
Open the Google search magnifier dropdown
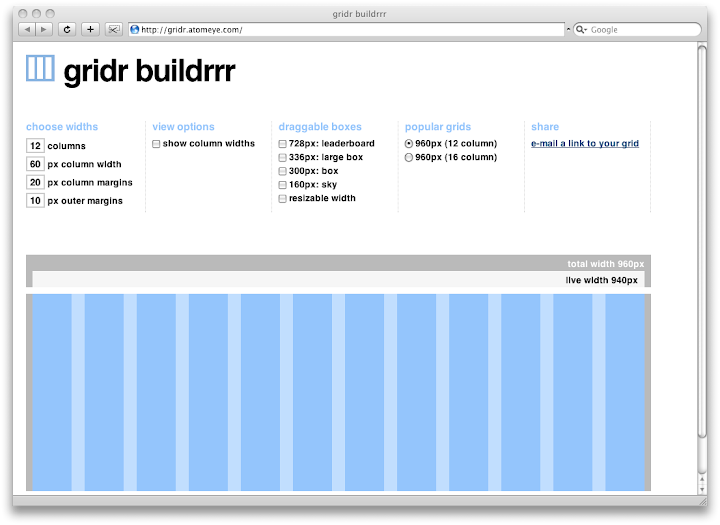[x=582, y=29]
